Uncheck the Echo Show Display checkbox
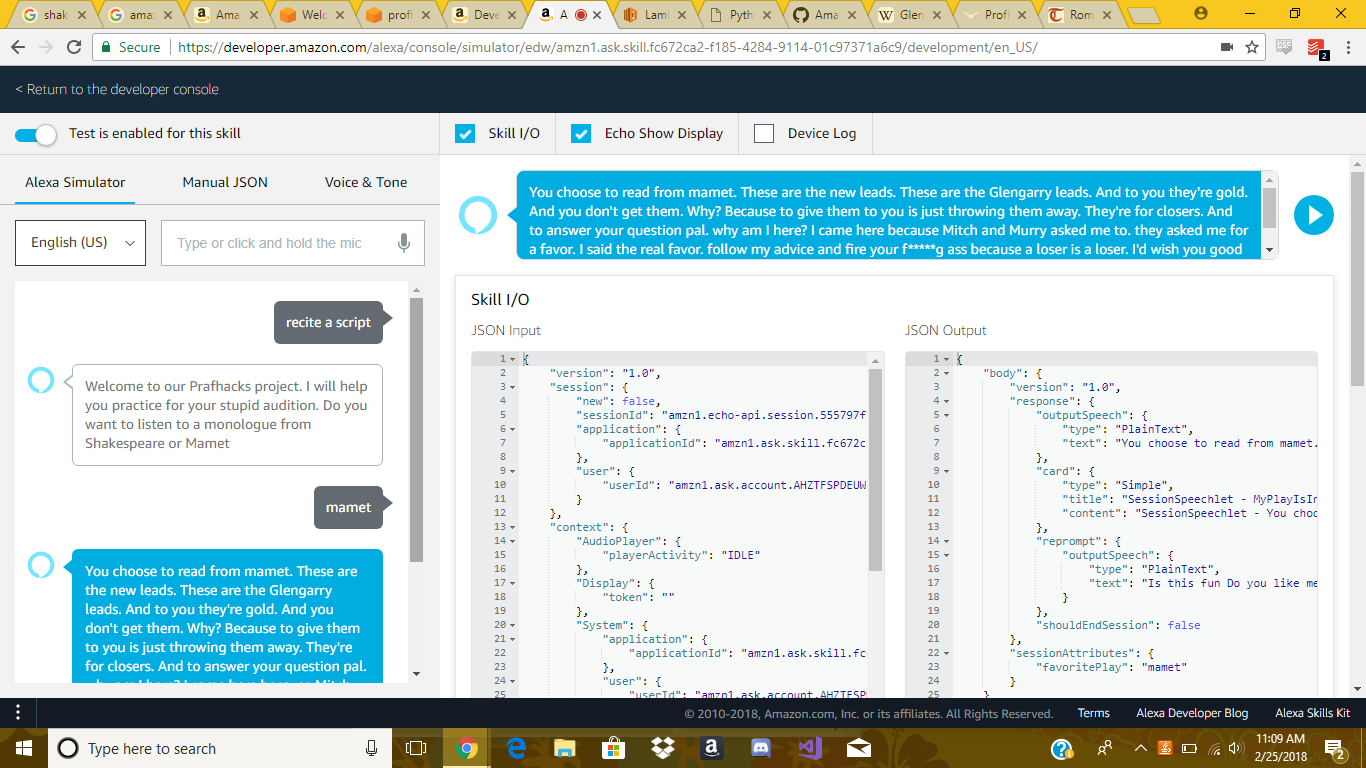The width and height of the screenshot is (1366, 768). coord(581,133)
